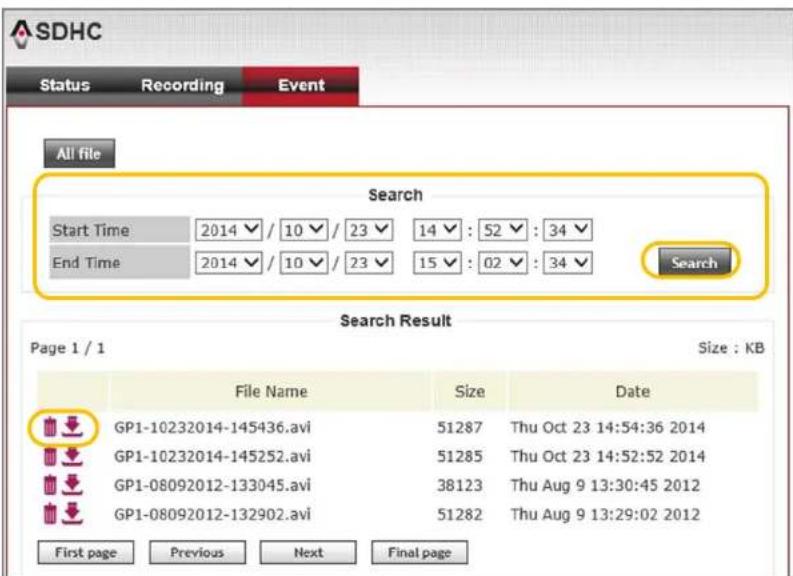Image resolution: width=793 pixels, height=576 pixels.
Task: Jump to Final page
Action: tap(419, 552)
